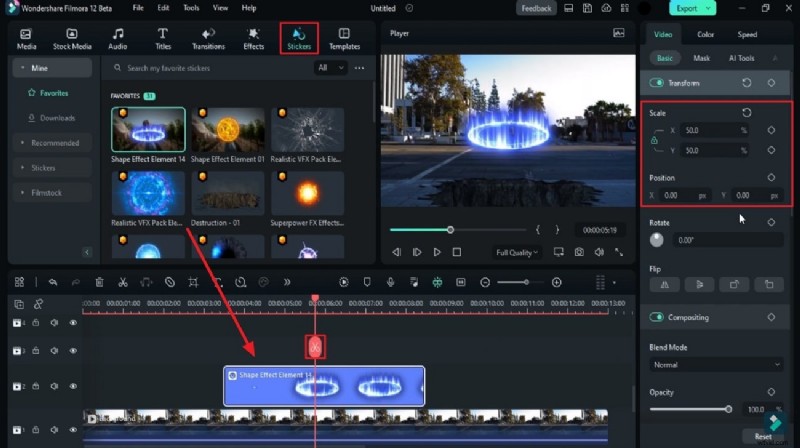The width and height of the screenshot is (800, 448).
Task: Open the Full Quality dropdown
Action: (516, 253)
